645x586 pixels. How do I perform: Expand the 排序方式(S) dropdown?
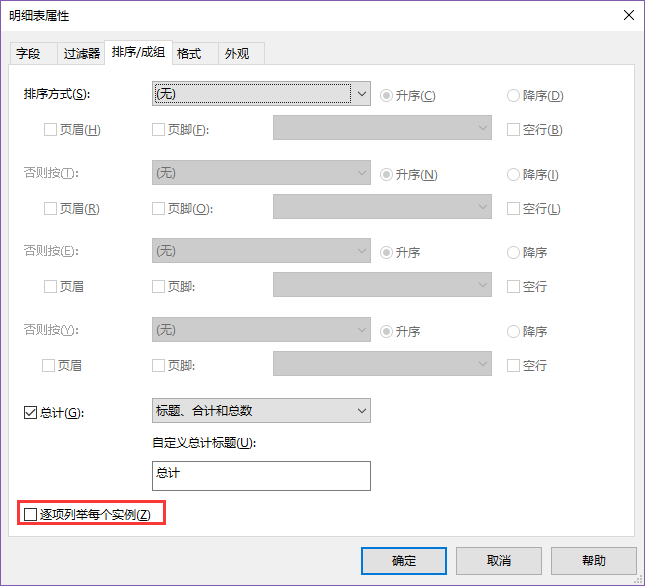click(x=261, y=94)
